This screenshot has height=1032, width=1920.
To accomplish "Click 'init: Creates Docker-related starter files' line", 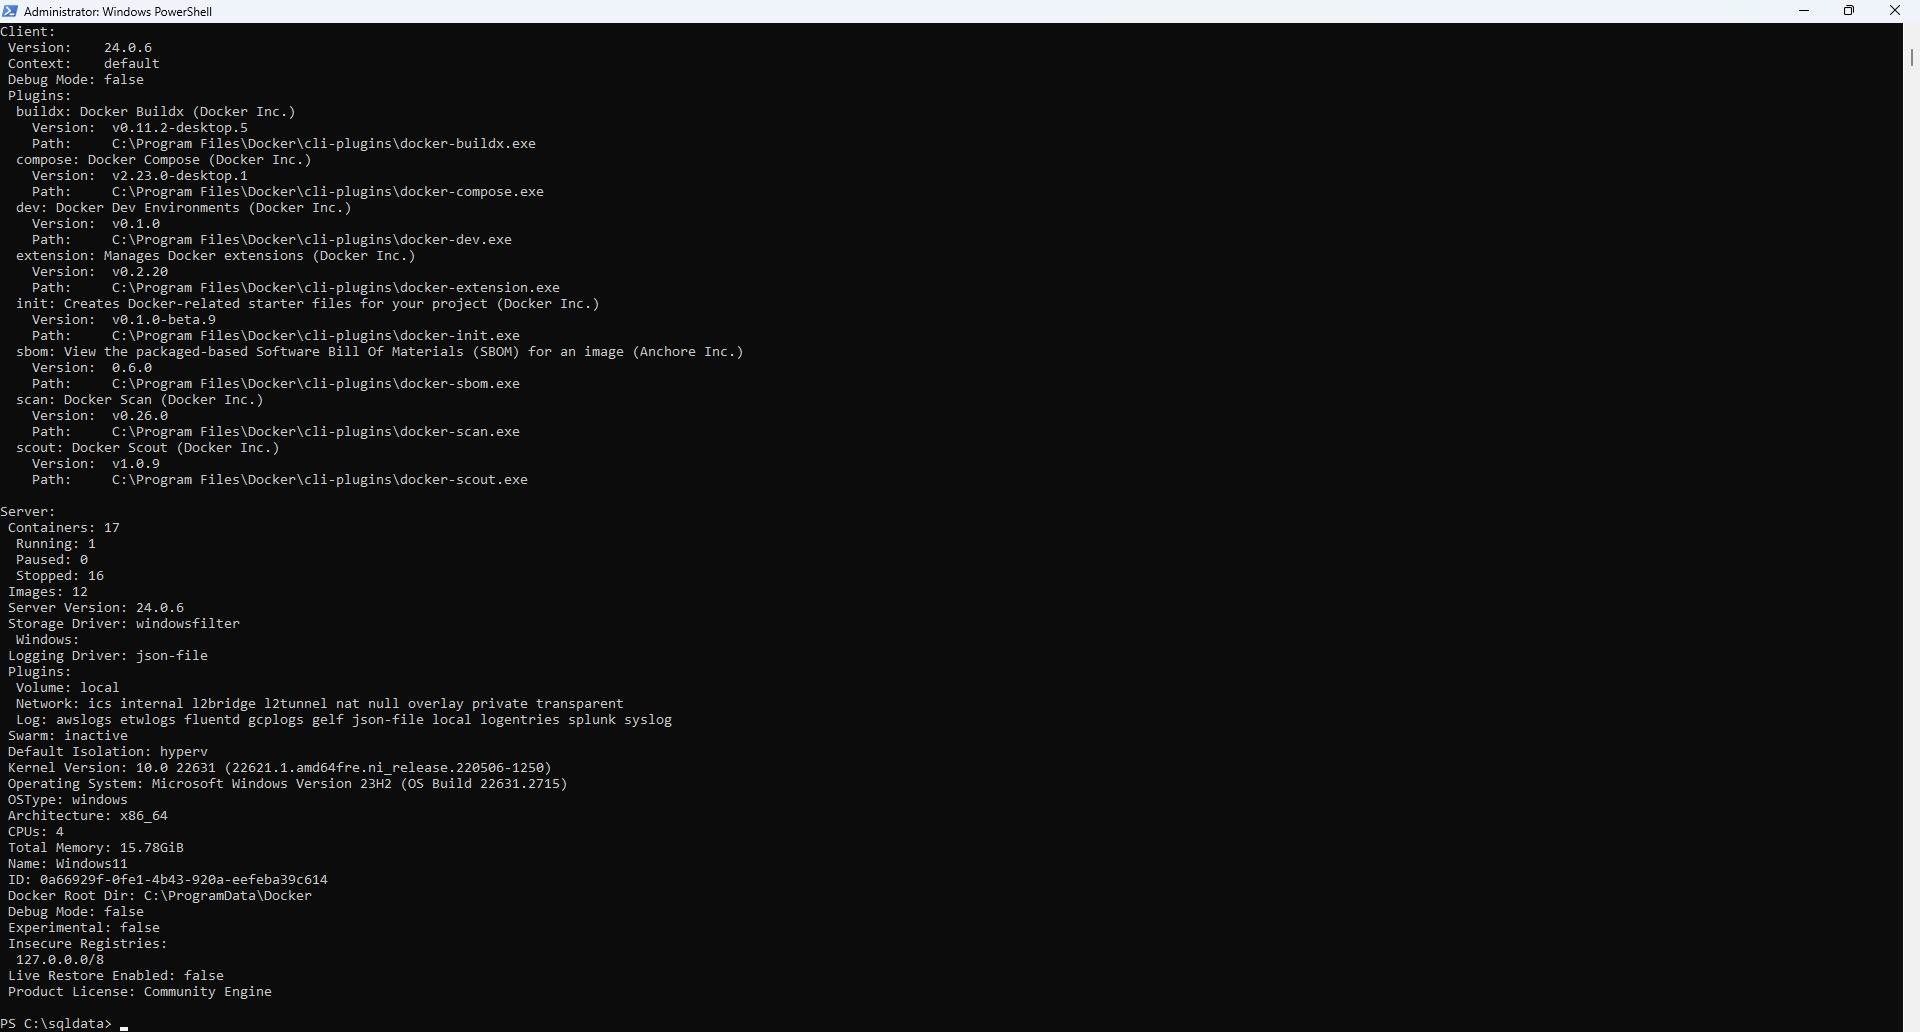I will (x=308, y=304).
